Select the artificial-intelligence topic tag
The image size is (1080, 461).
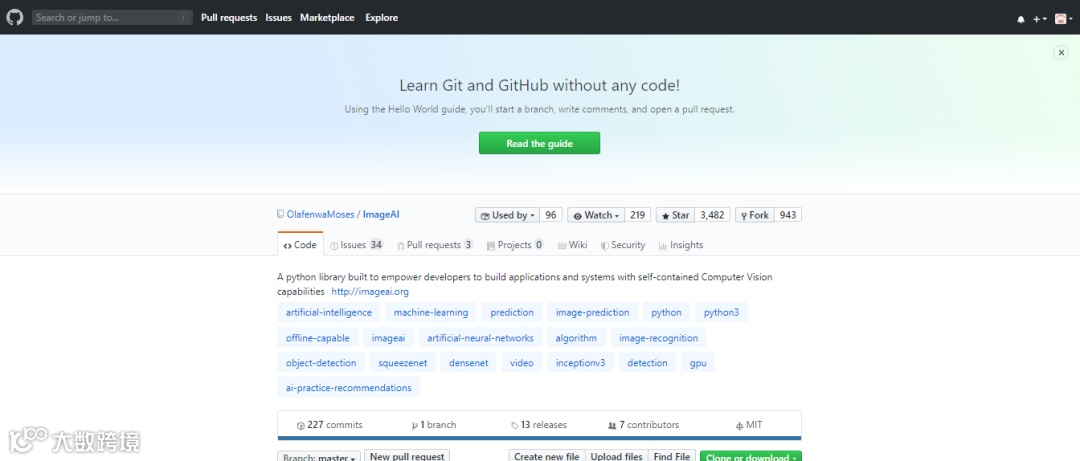click(x=329, y=312)
